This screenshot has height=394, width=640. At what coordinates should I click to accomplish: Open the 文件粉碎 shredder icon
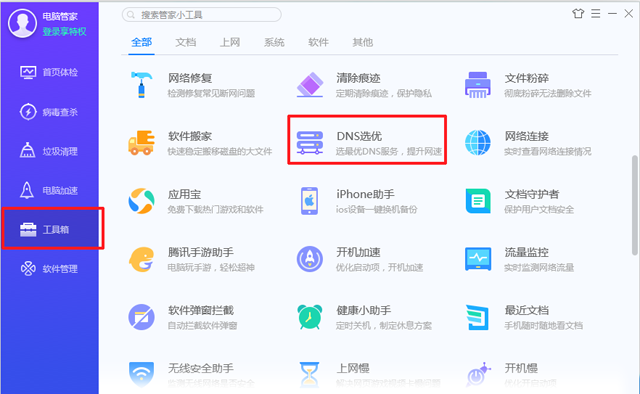(478, 85)
